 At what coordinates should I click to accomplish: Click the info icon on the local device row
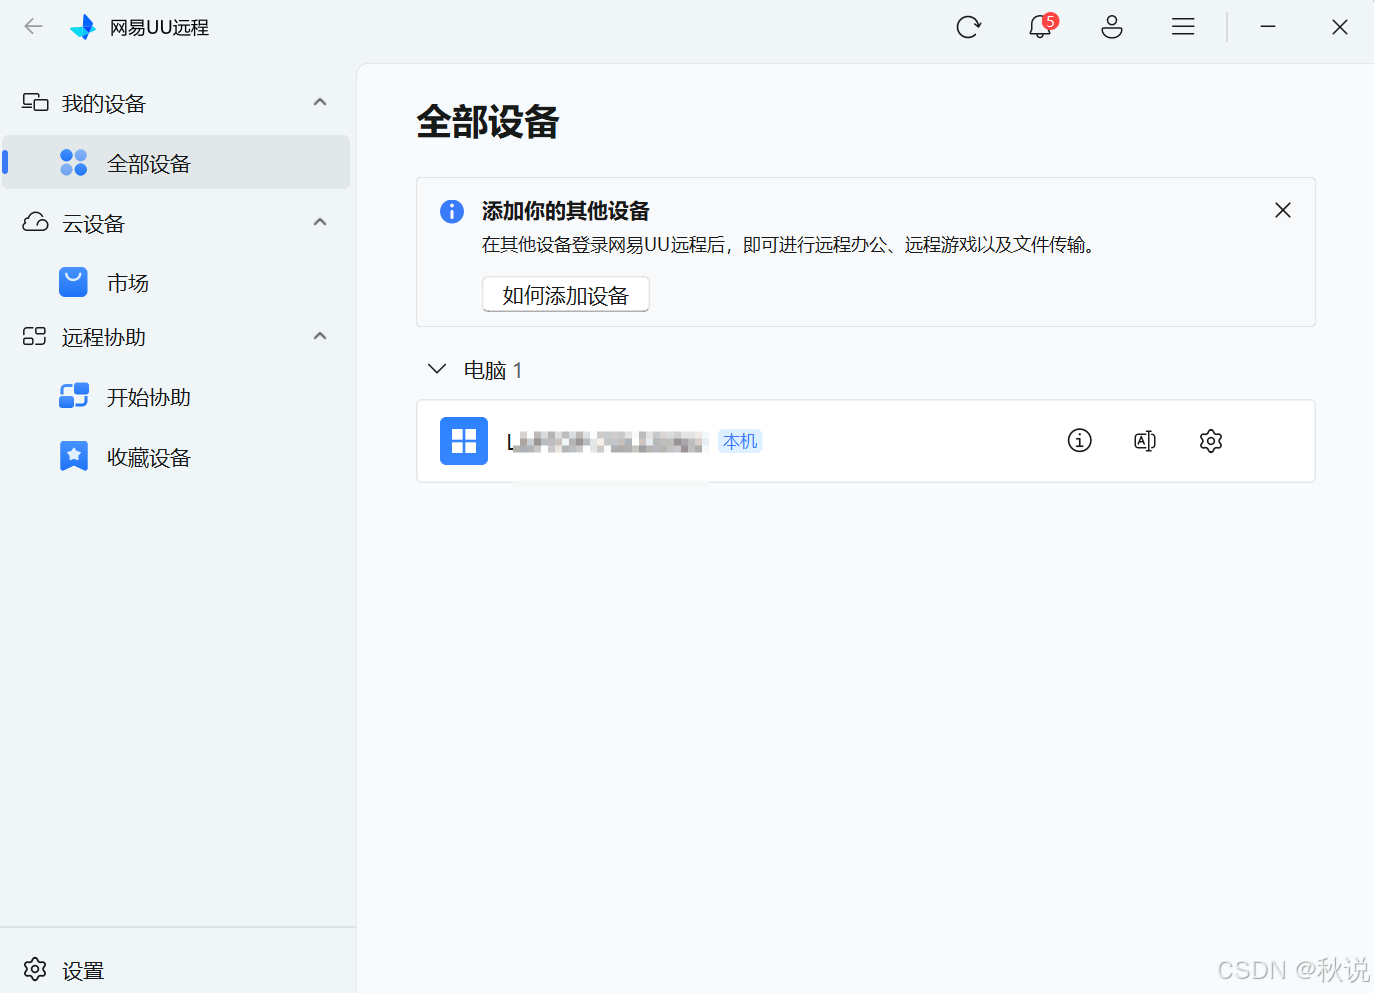pyautogui.click(x=1079, y=440)
